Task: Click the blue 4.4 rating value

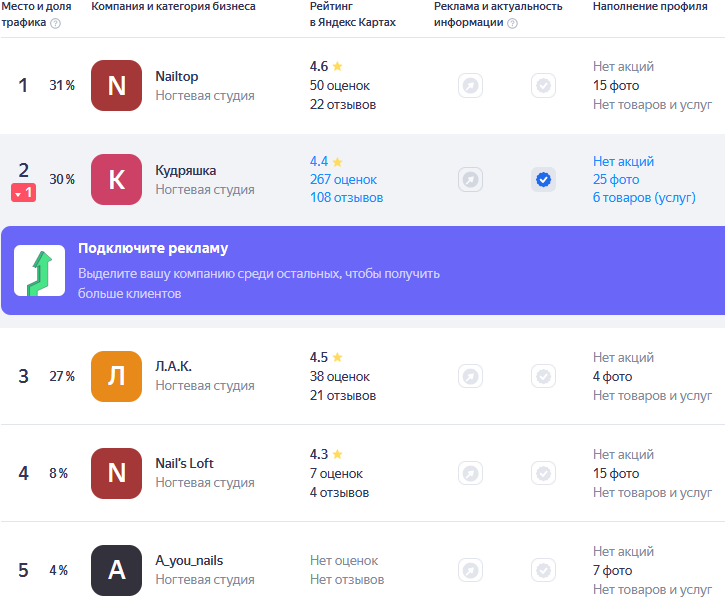Action: pos(319,161)
